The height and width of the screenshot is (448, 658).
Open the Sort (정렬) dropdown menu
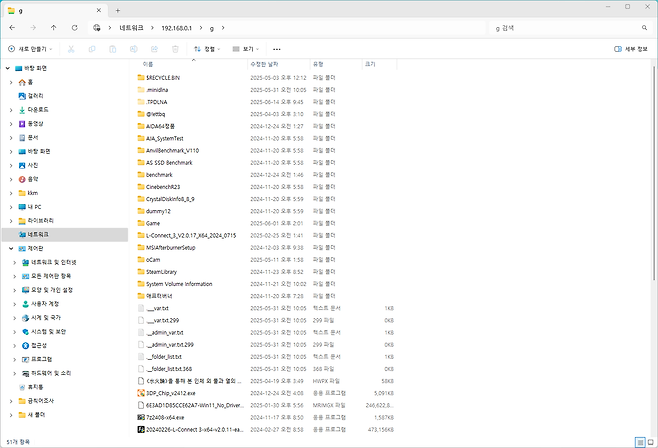coord(205,48)
